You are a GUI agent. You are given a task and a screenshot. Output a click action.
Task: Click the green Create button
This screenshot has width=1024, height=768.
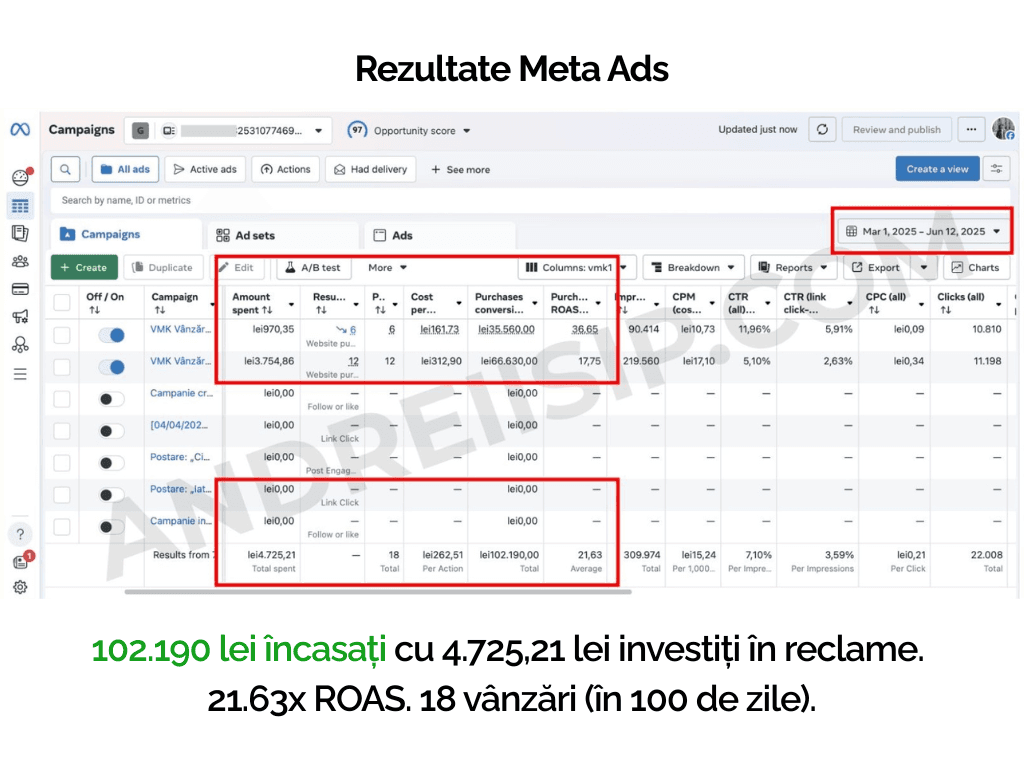coord(84,267)
